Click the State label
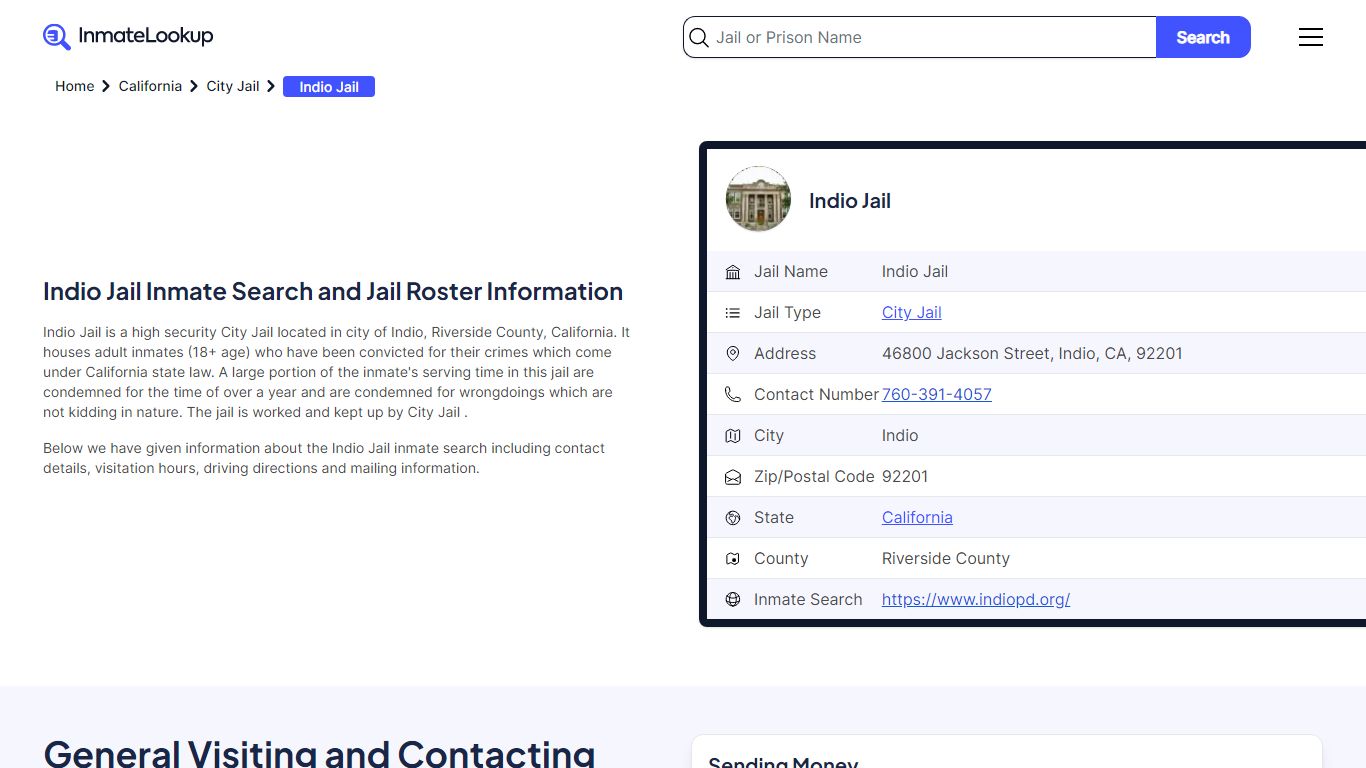Viewport: 1366px width, 768px height. 774,518
